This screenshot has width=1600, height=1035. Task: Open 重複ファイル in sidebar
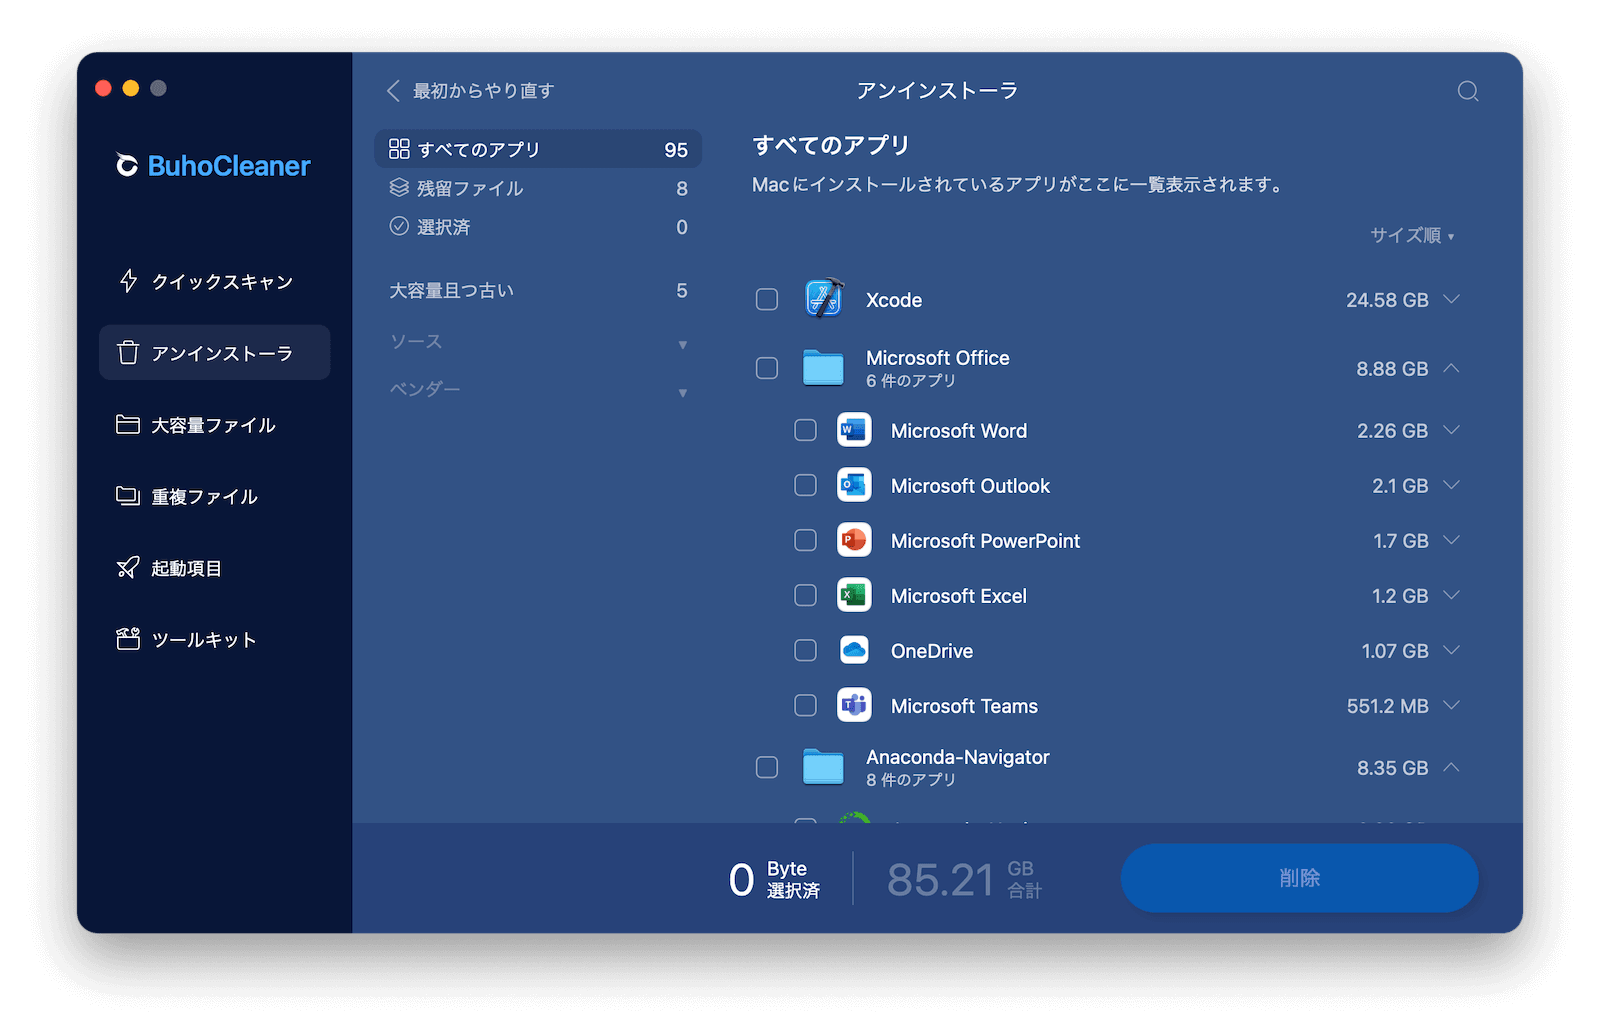pos(214,496)
